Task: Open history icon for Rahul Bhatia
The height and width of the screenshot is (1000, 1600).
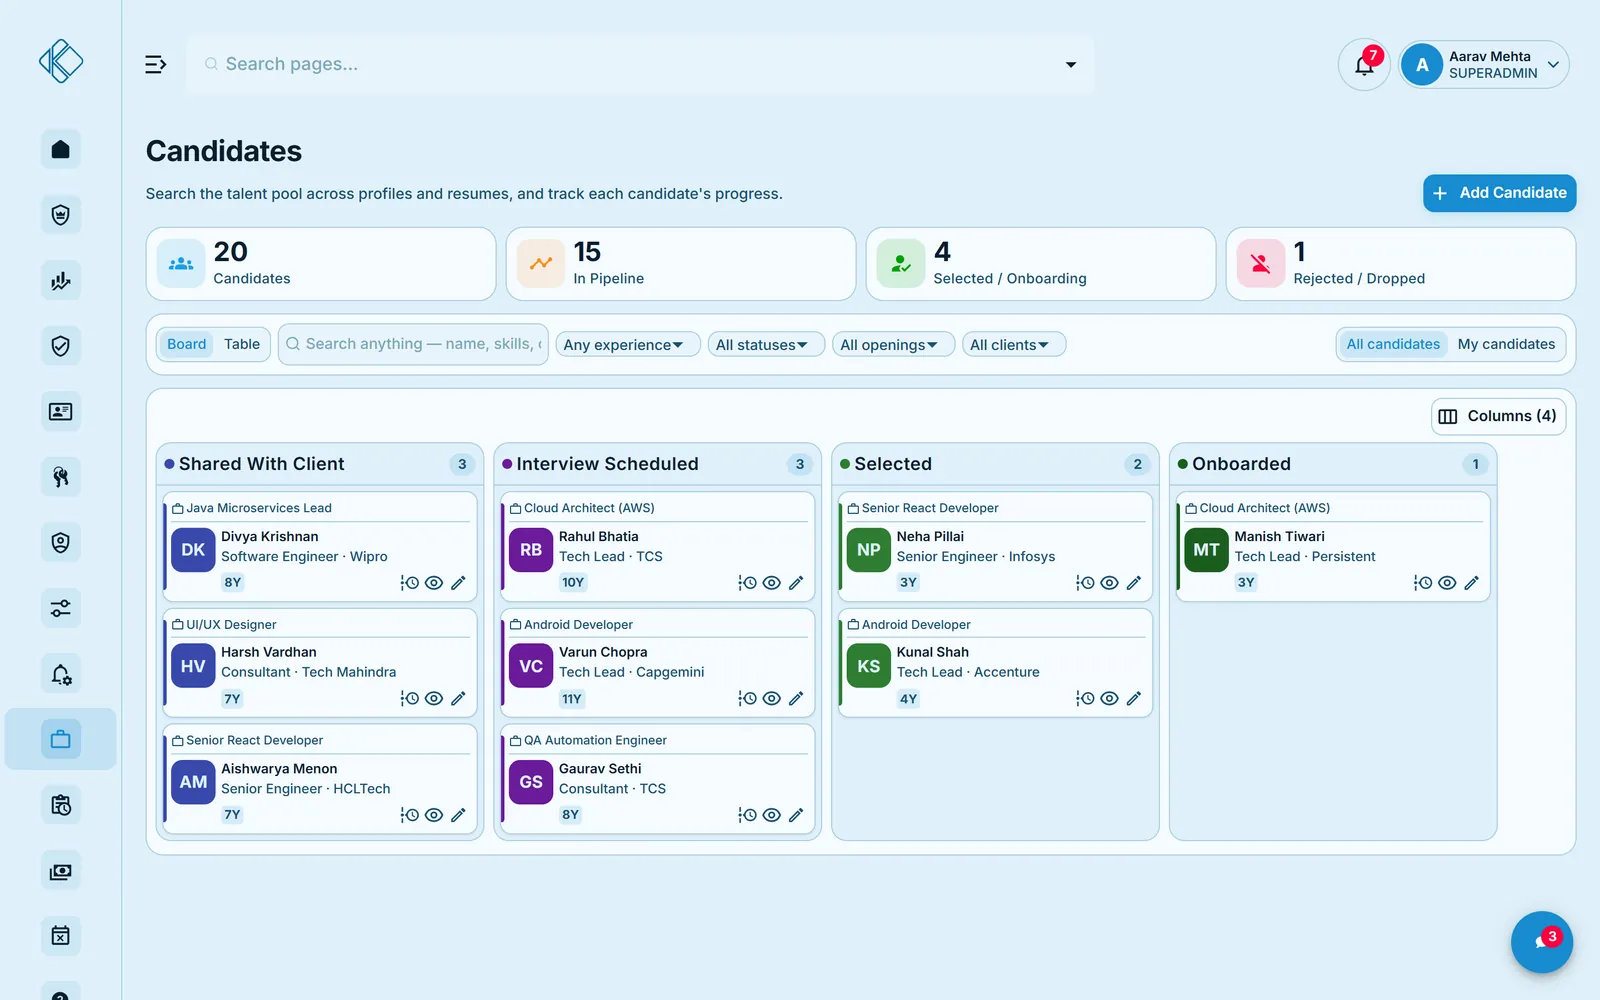Action: click(x=747, y=583)
